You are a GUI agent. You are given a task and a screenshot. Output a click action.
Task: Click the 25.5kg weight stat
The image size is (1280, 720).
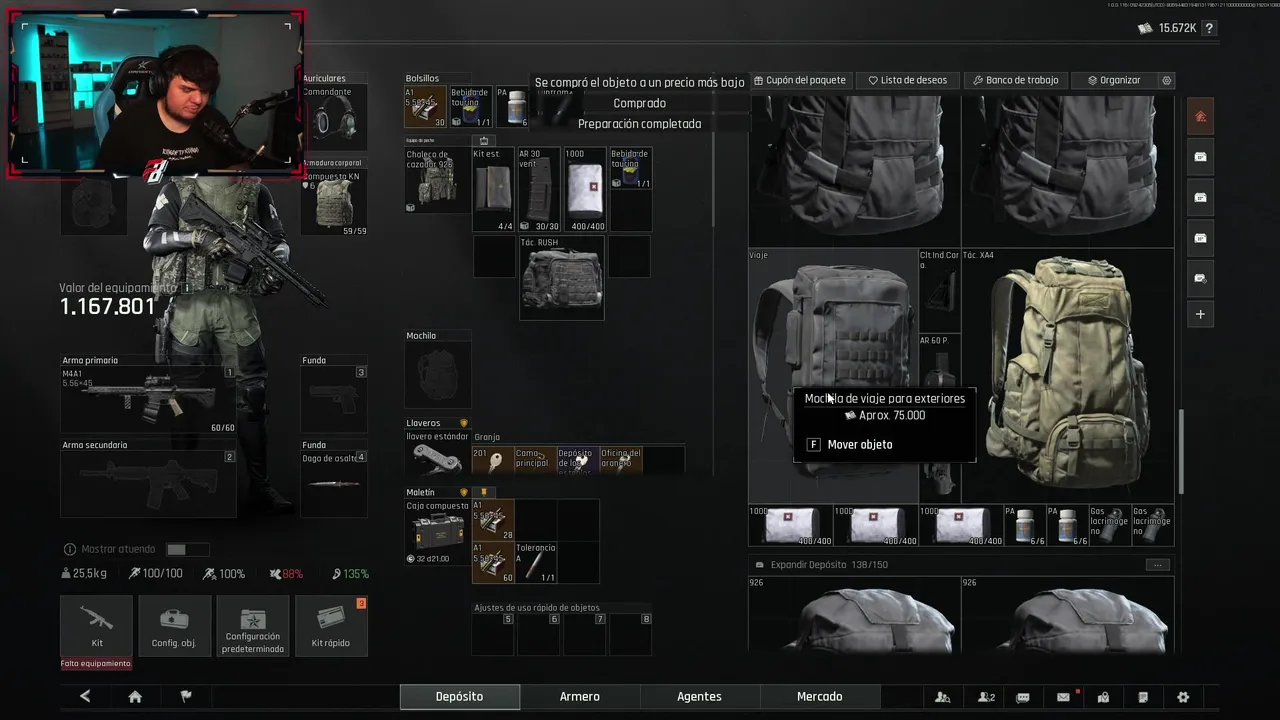83,574
